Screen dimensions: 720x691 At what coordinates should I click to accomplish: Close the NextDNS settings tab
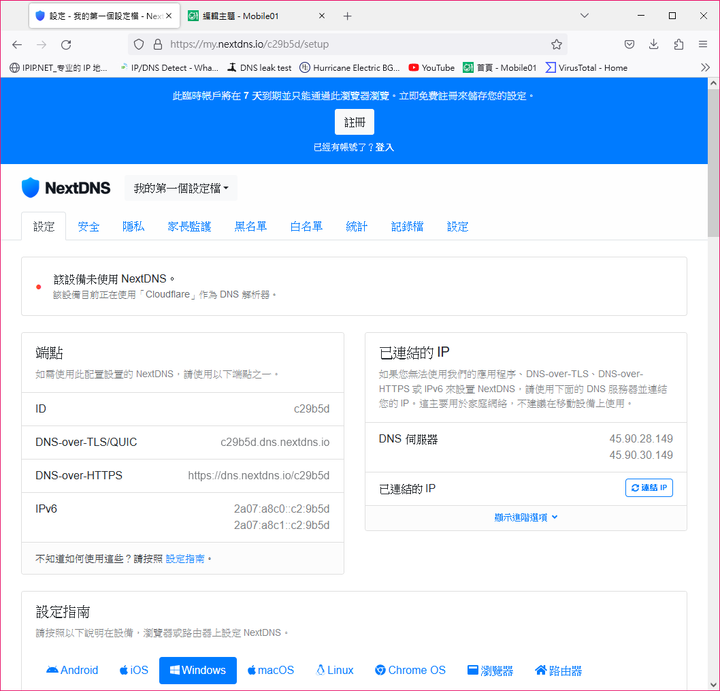pos(169,16)
